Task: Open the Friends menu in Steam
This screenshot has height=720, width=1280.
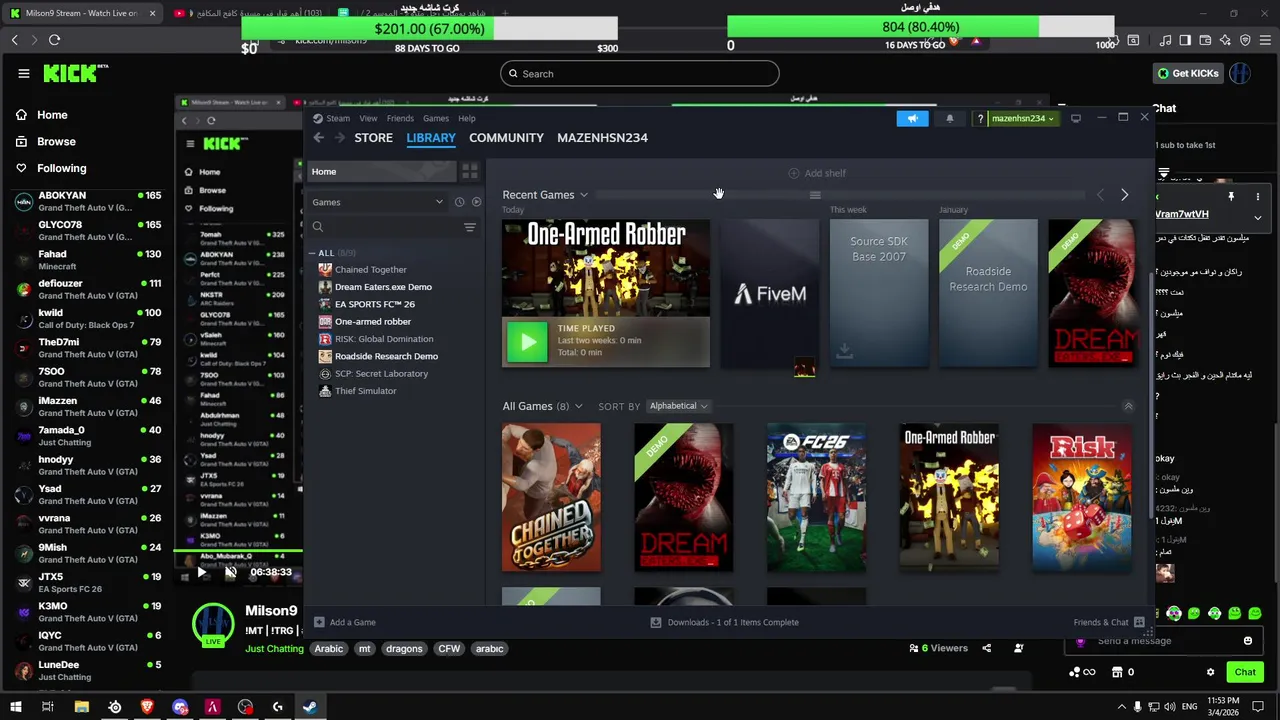Action: (x=400, y=118)
